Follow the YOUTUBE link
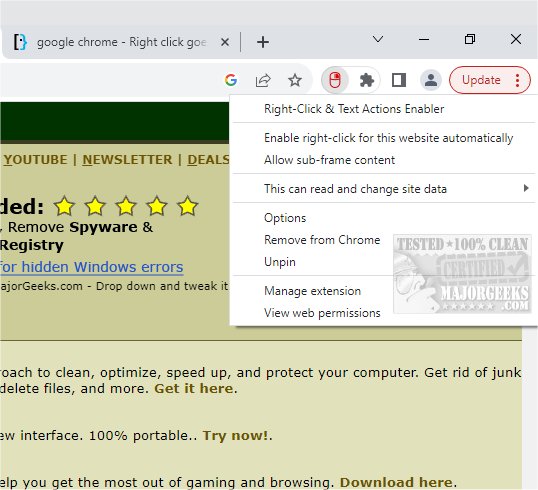538x490 pixels. click(x=36, y=160)
